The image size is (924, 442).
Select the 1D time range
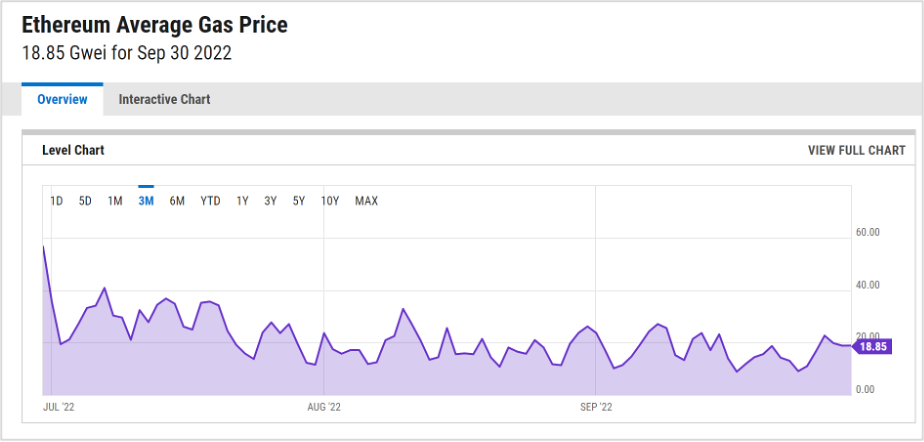pos(57,202)
